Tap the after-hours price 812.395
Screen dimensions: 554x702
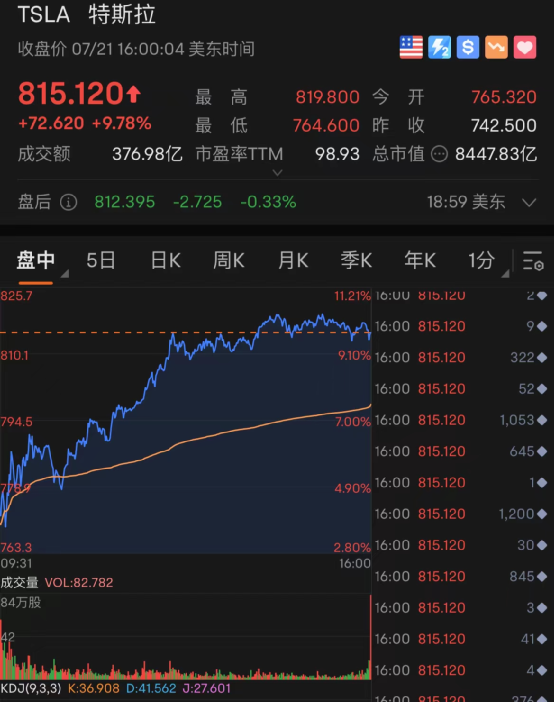click(x=125, y=202)
